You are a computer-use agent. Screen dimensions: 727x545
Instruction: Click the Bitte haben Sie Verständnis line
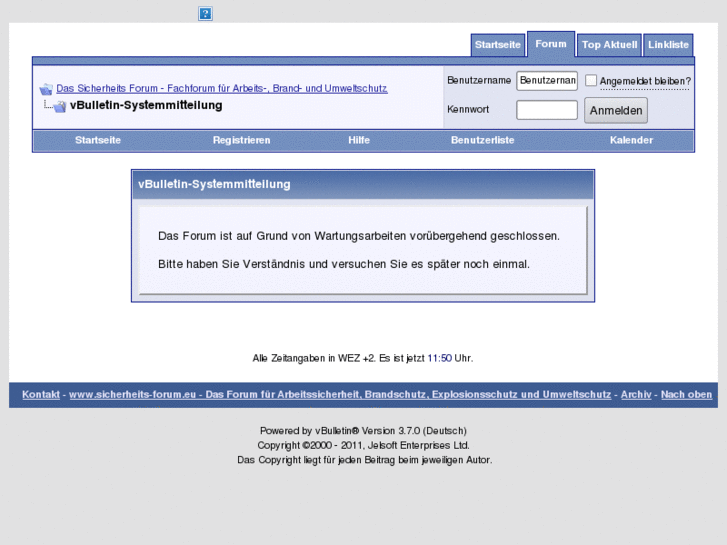coord(344,264)
